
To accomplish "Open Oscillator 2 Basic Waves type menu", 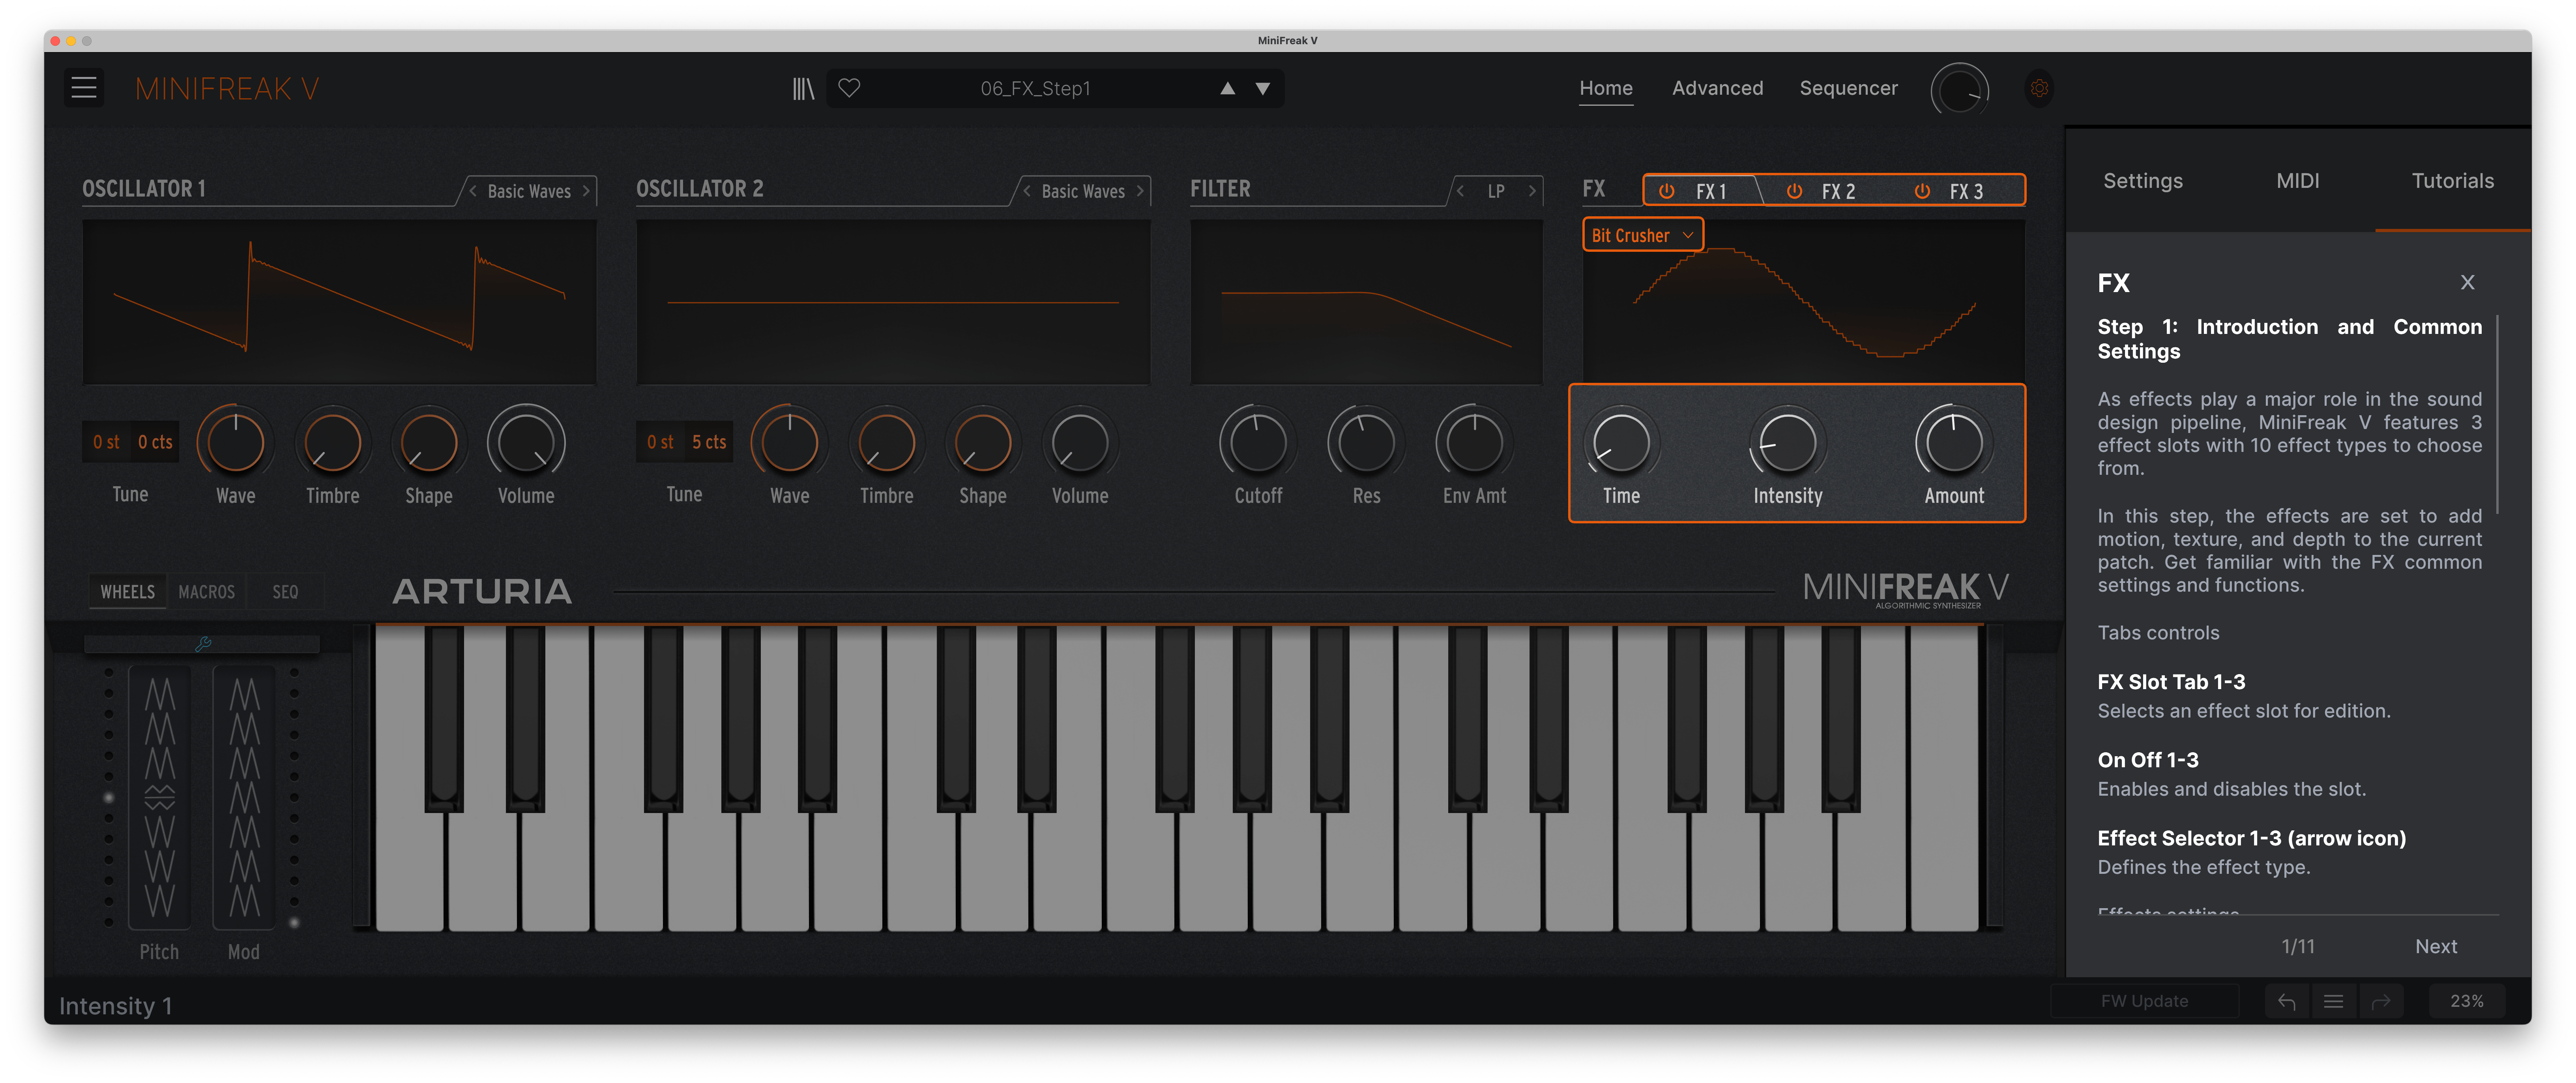I will [x=1083, y=191].
